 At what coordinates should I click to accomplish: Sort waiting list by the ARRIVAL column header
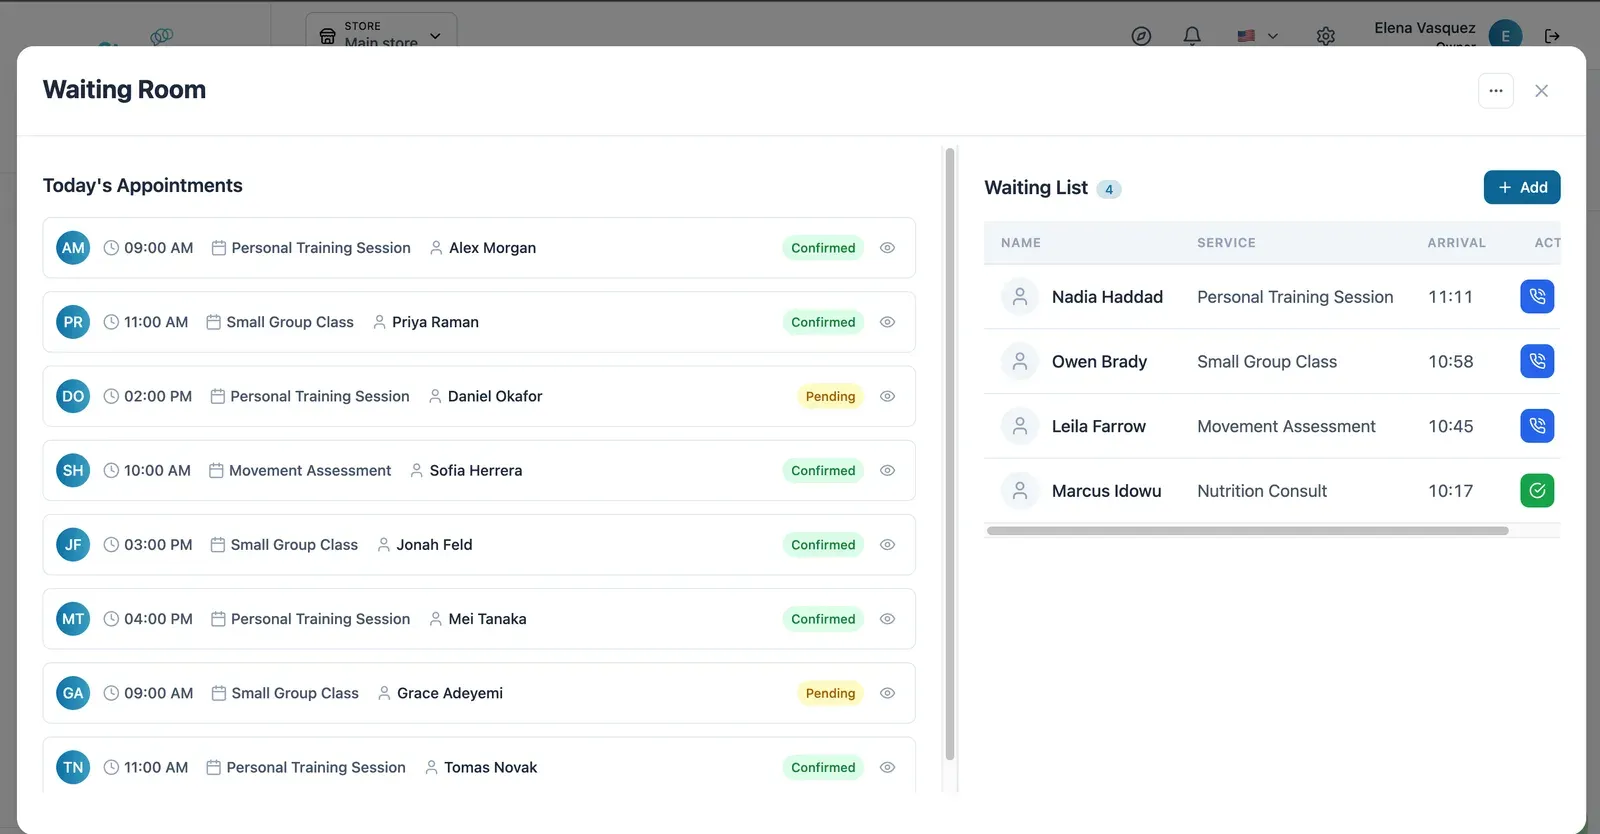coord(1456,243)
